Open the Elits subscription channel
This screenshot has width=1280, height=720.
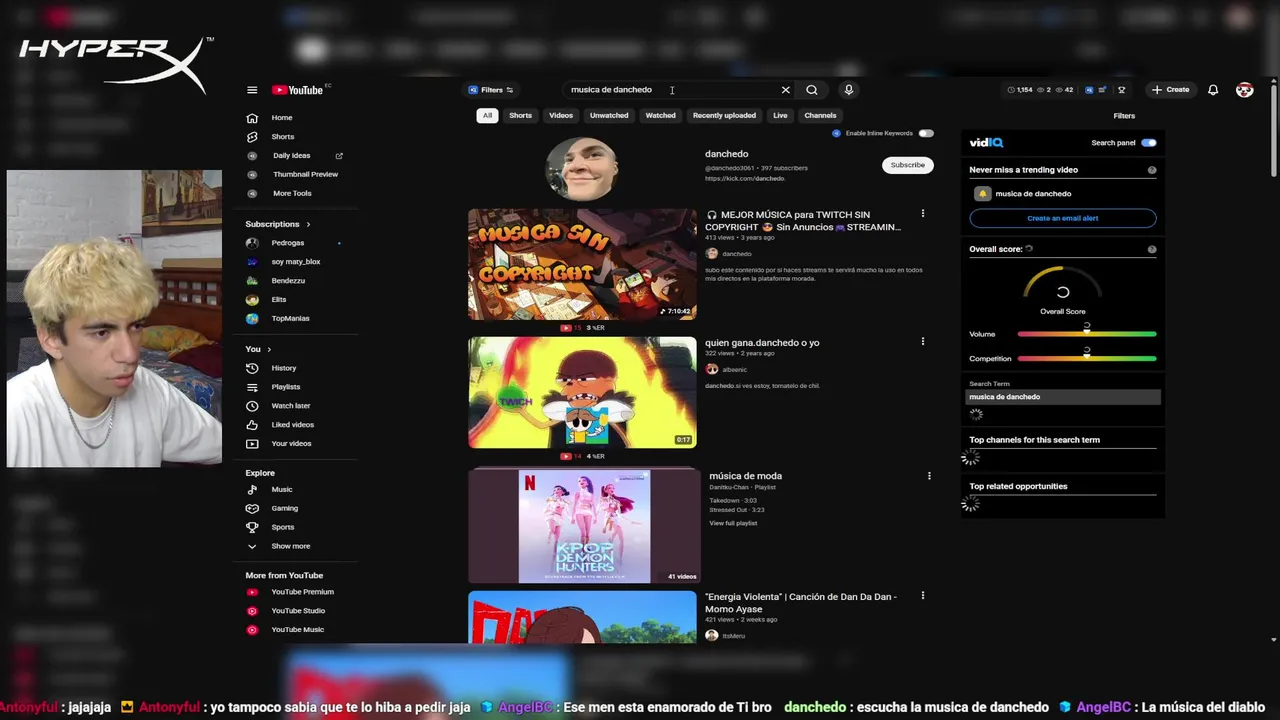(x=279, y=300)
